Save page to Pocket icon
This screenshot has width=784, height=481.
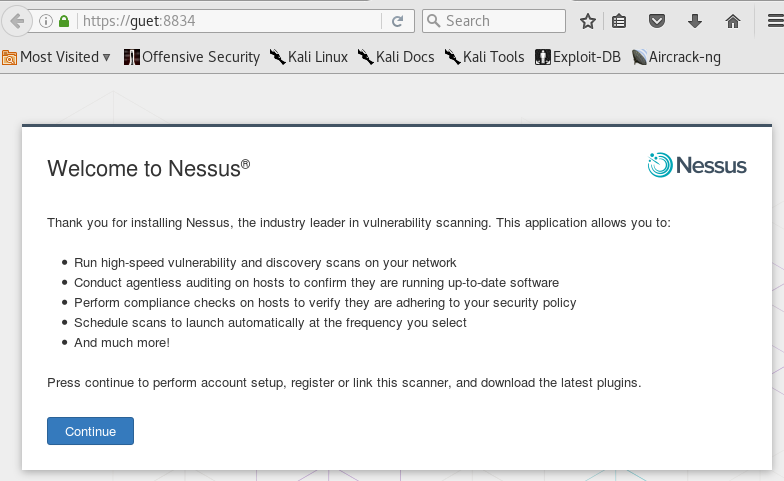[657, 21]
